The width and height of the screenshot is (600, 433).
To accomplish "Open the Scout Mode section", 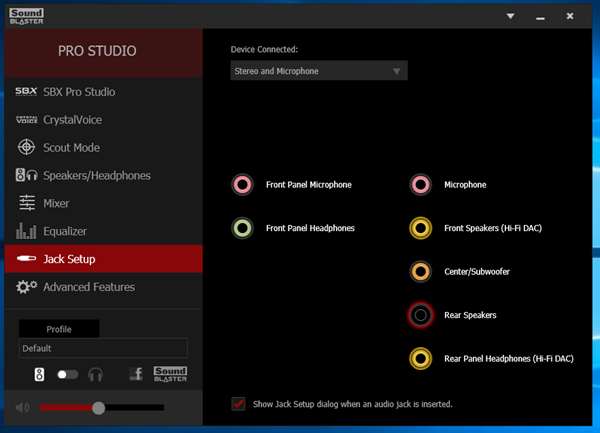I will pyautogui.click(x=104, y=148).
